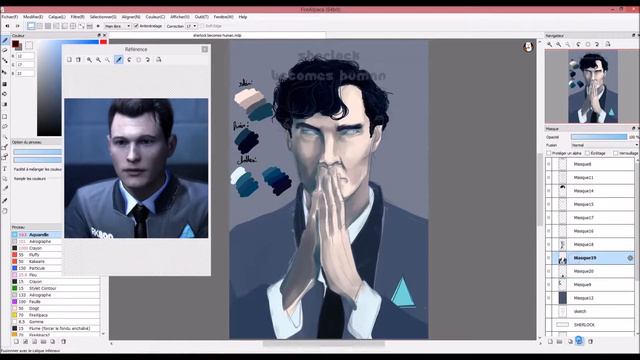
Task: Select the Gomme brush
Action: coord(56,322)
